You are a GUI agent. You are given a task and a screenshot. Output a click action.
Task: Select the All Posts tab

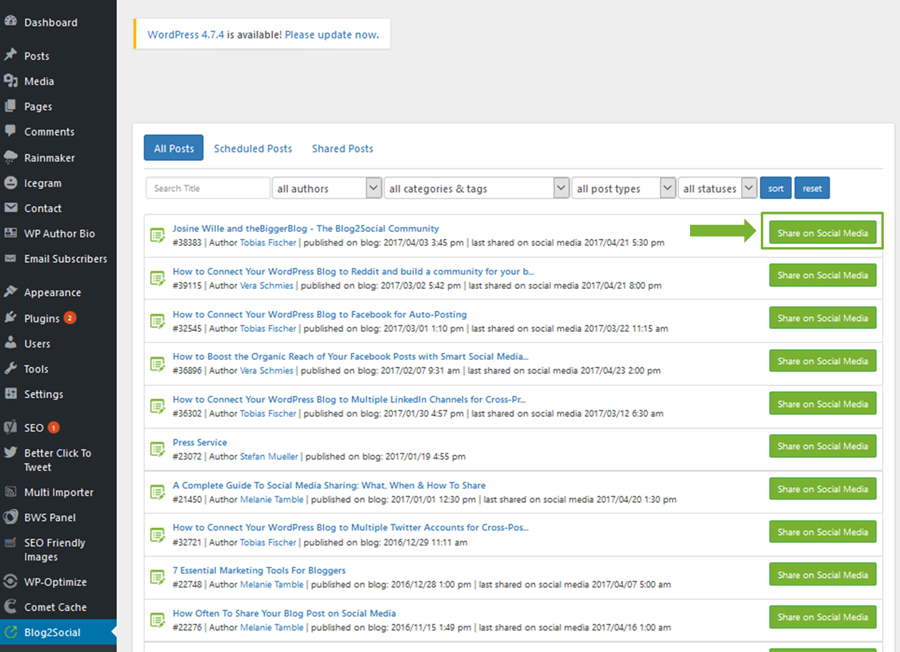[173, 148]
